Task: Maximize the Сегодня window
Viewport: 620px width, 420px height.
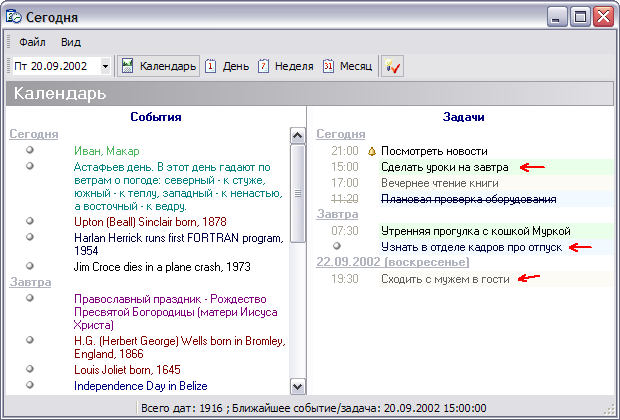Action: [x=580, y=17]
